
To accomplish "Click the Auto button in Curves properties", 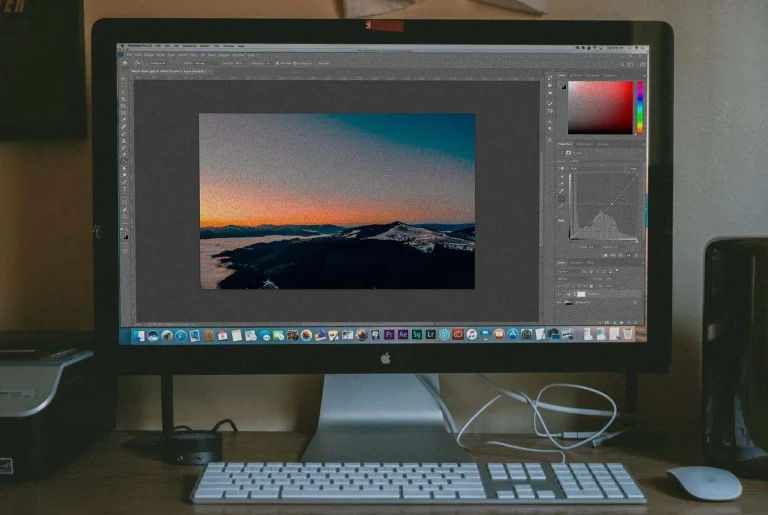I will coord(633,168).
